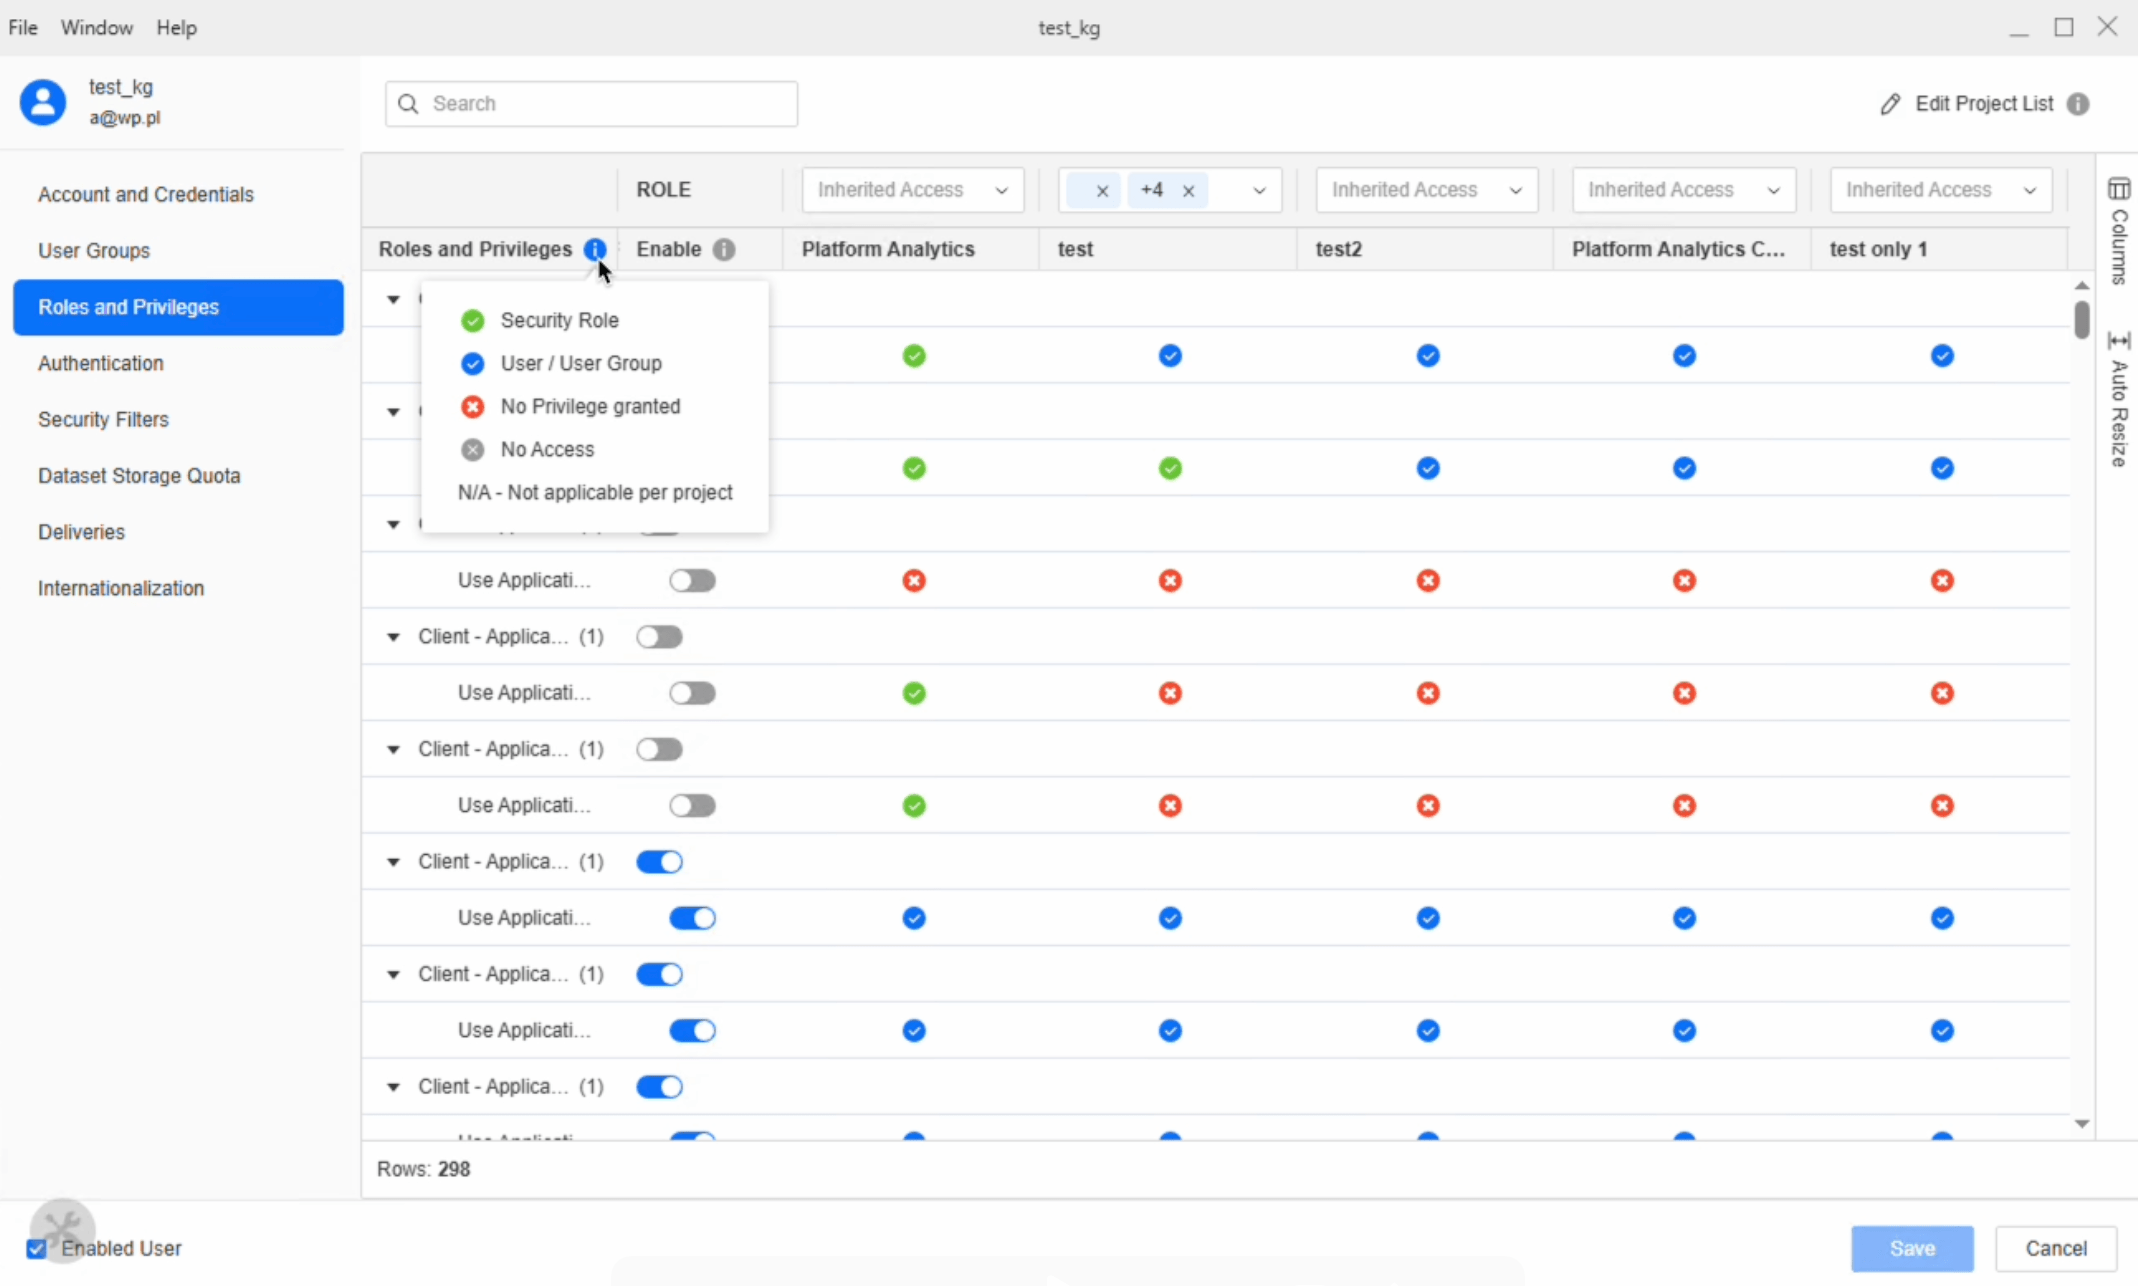
Task: Open the Columns panel on the right
Action: point(2120,187)
